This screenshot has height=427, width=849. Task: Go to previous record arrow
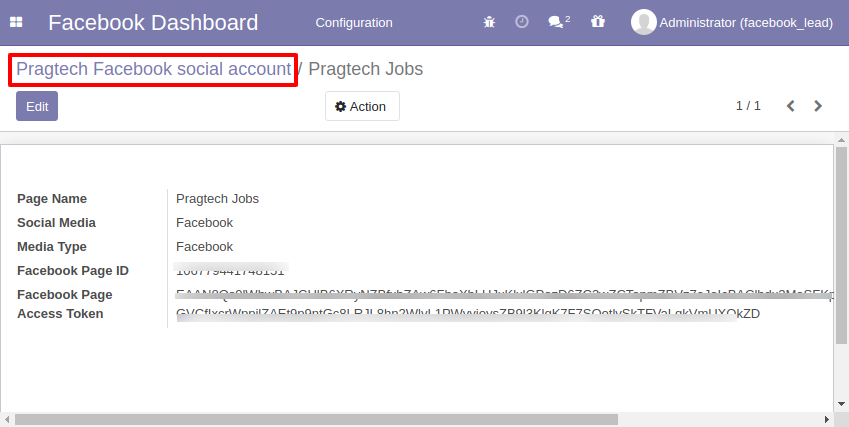791,106
